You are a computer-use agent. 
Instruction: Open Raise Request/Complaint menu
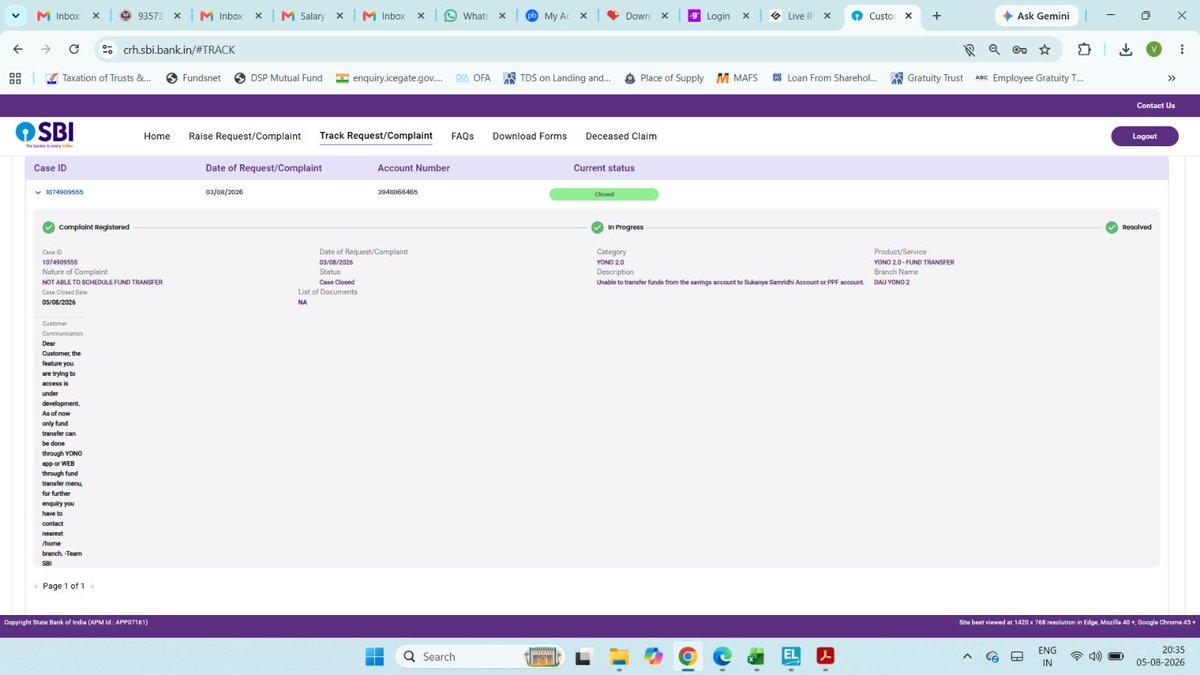245,136
